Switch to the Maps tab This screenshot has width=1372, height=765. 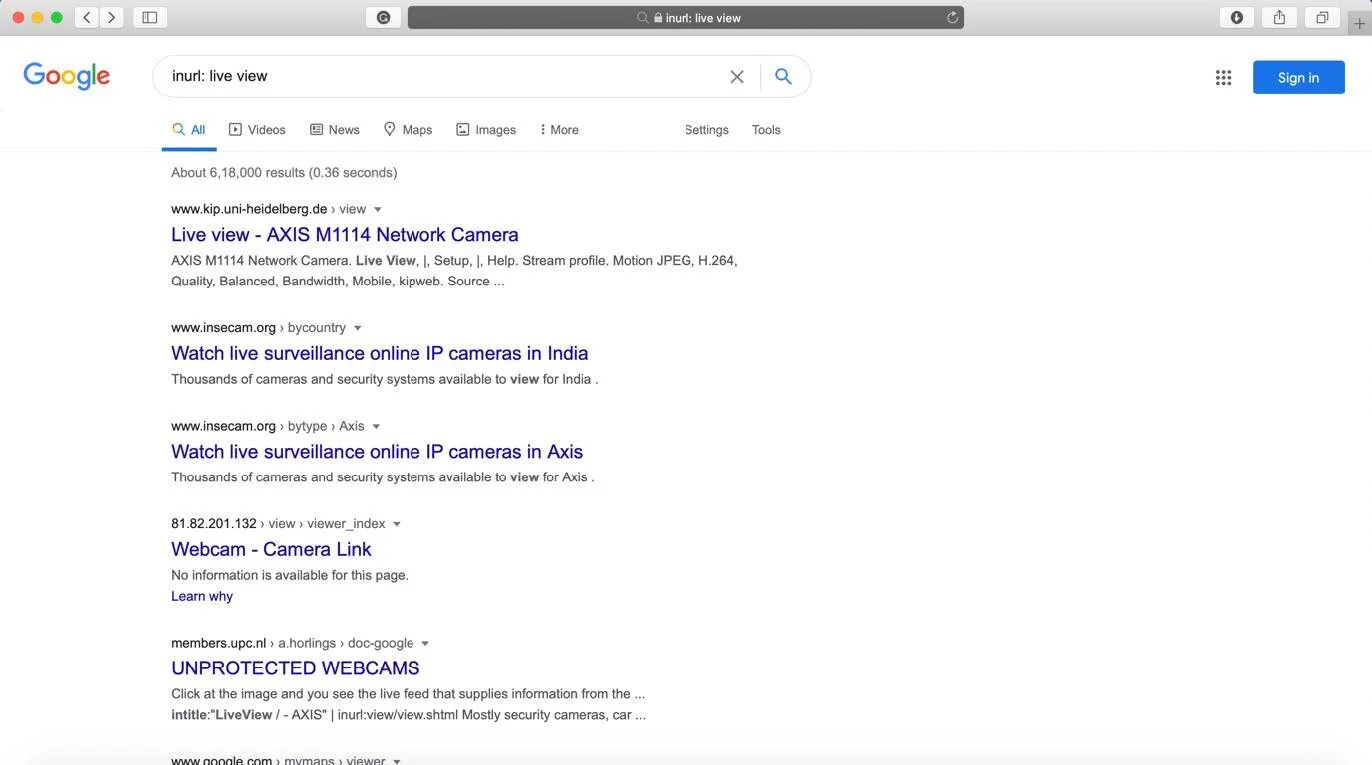point(408,130)
